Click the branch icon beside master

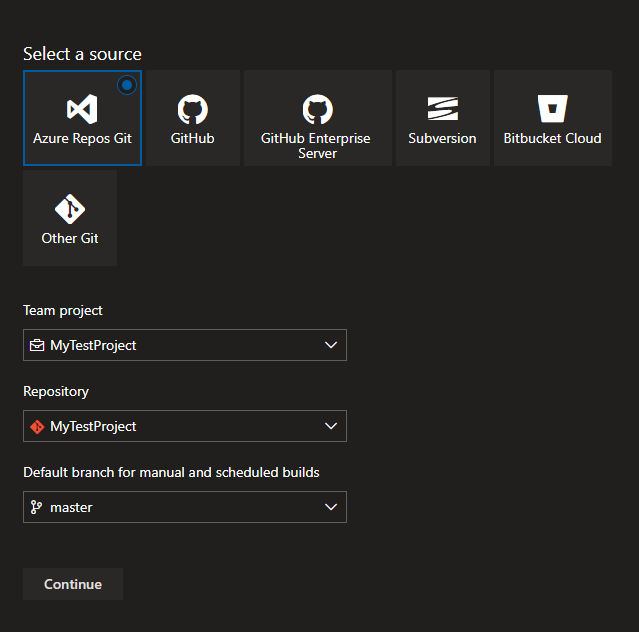coord(36,507)
